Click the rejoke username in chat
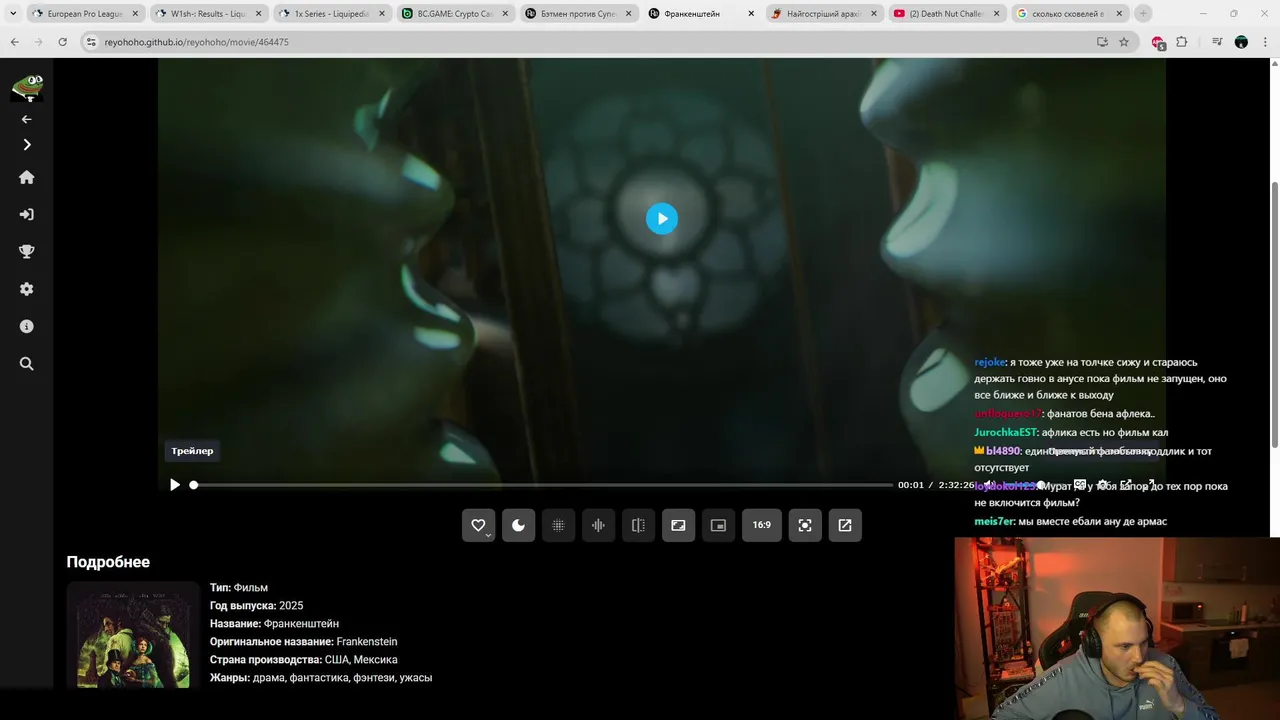The width and height of the screenshot is (1280, 720). pyautogui.click(x=990, y=363)
